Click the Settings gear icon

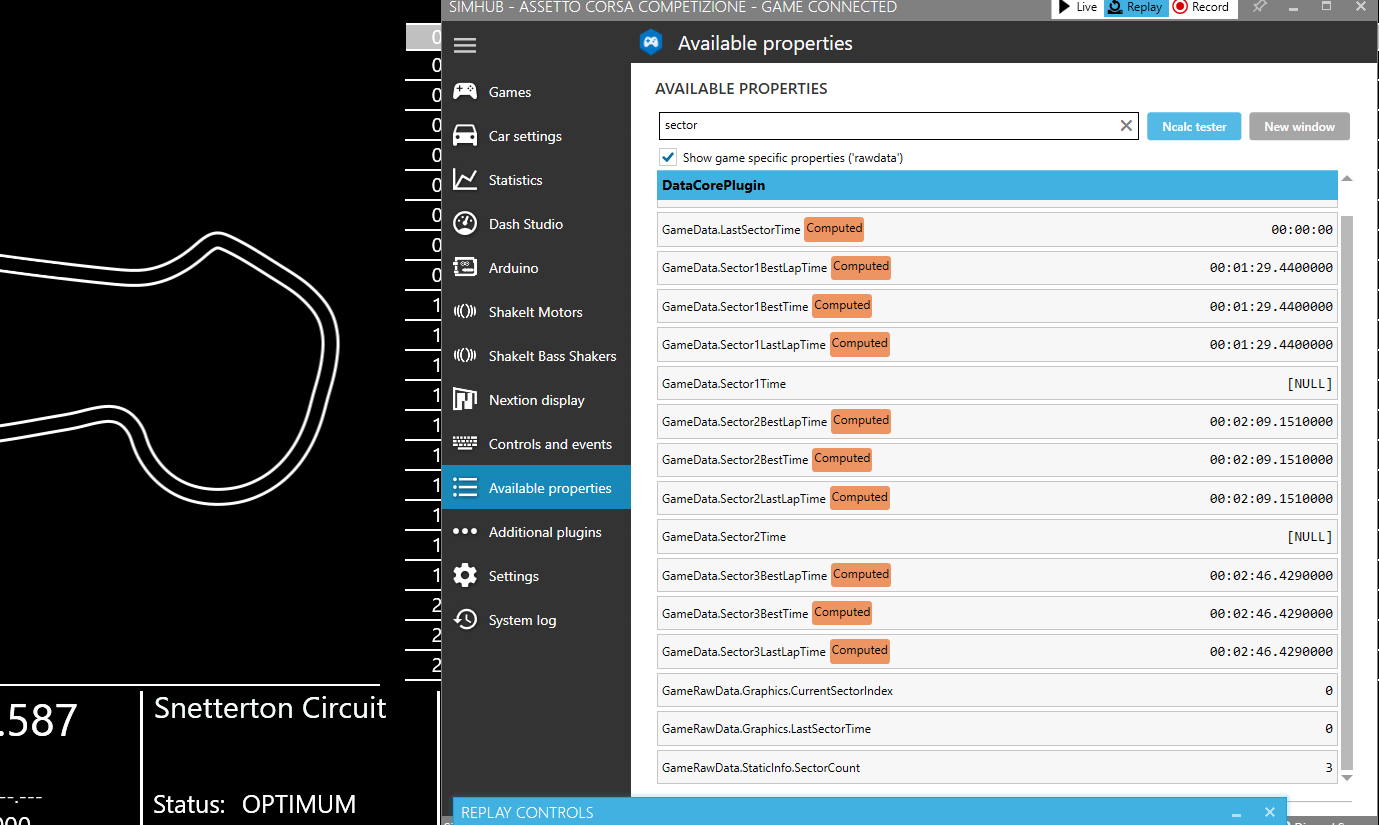point(465,576)
